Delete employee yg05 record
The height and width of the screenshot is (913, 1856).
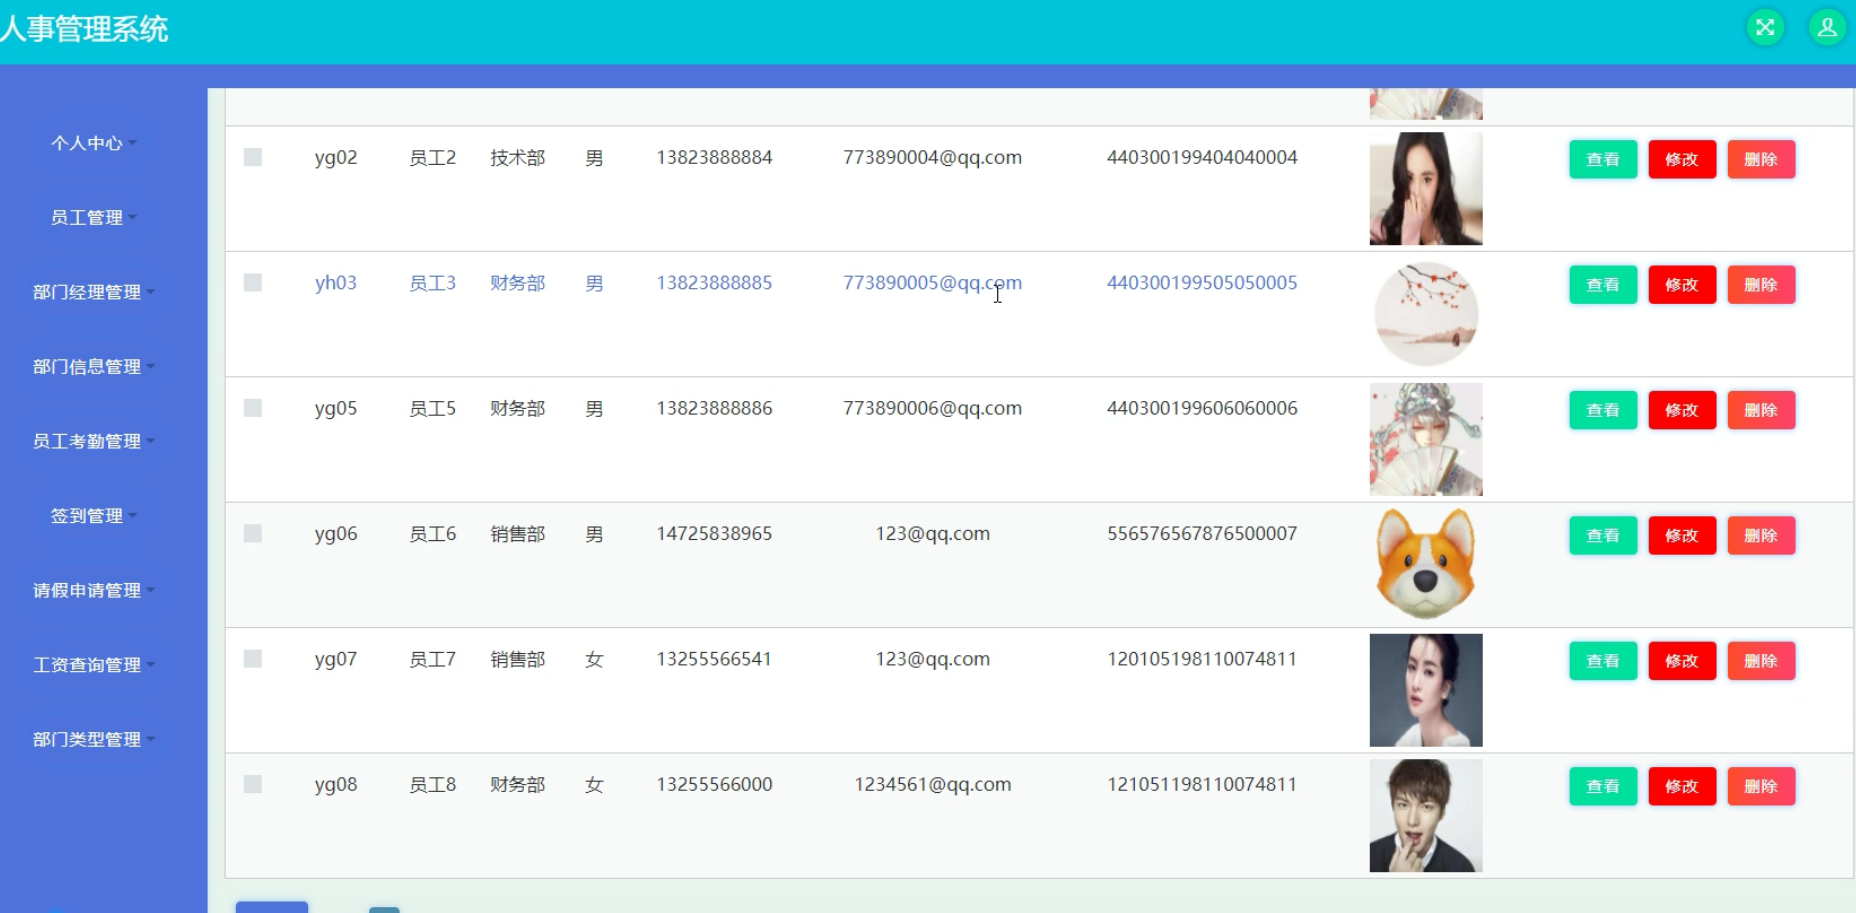click(x=1761, y=410)
